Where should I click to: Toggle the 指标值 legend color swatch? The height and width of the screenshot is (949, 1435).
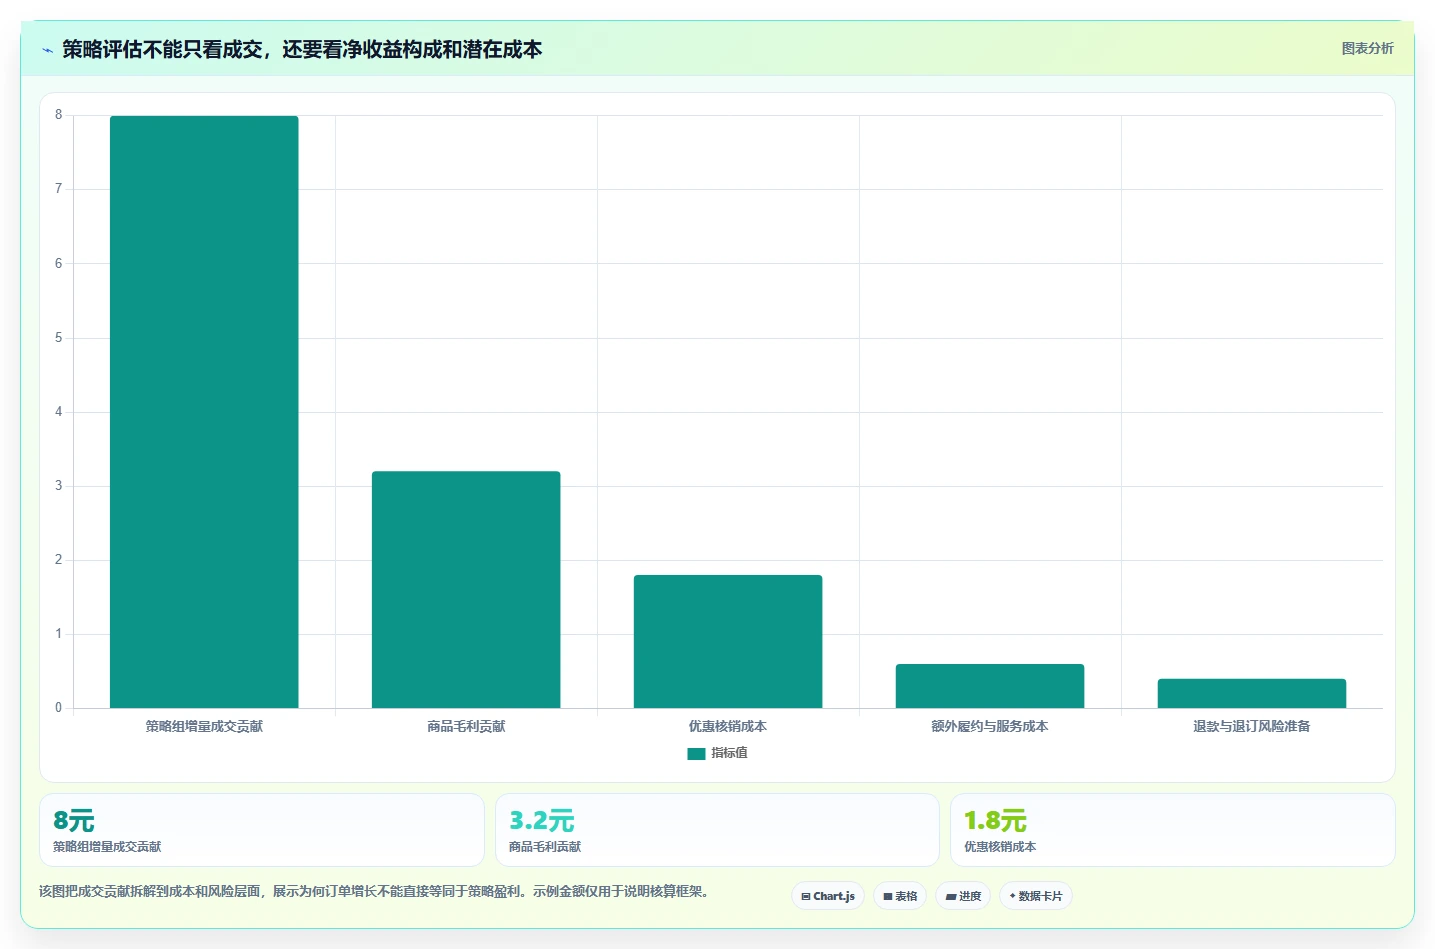click(x=696, y=753)
